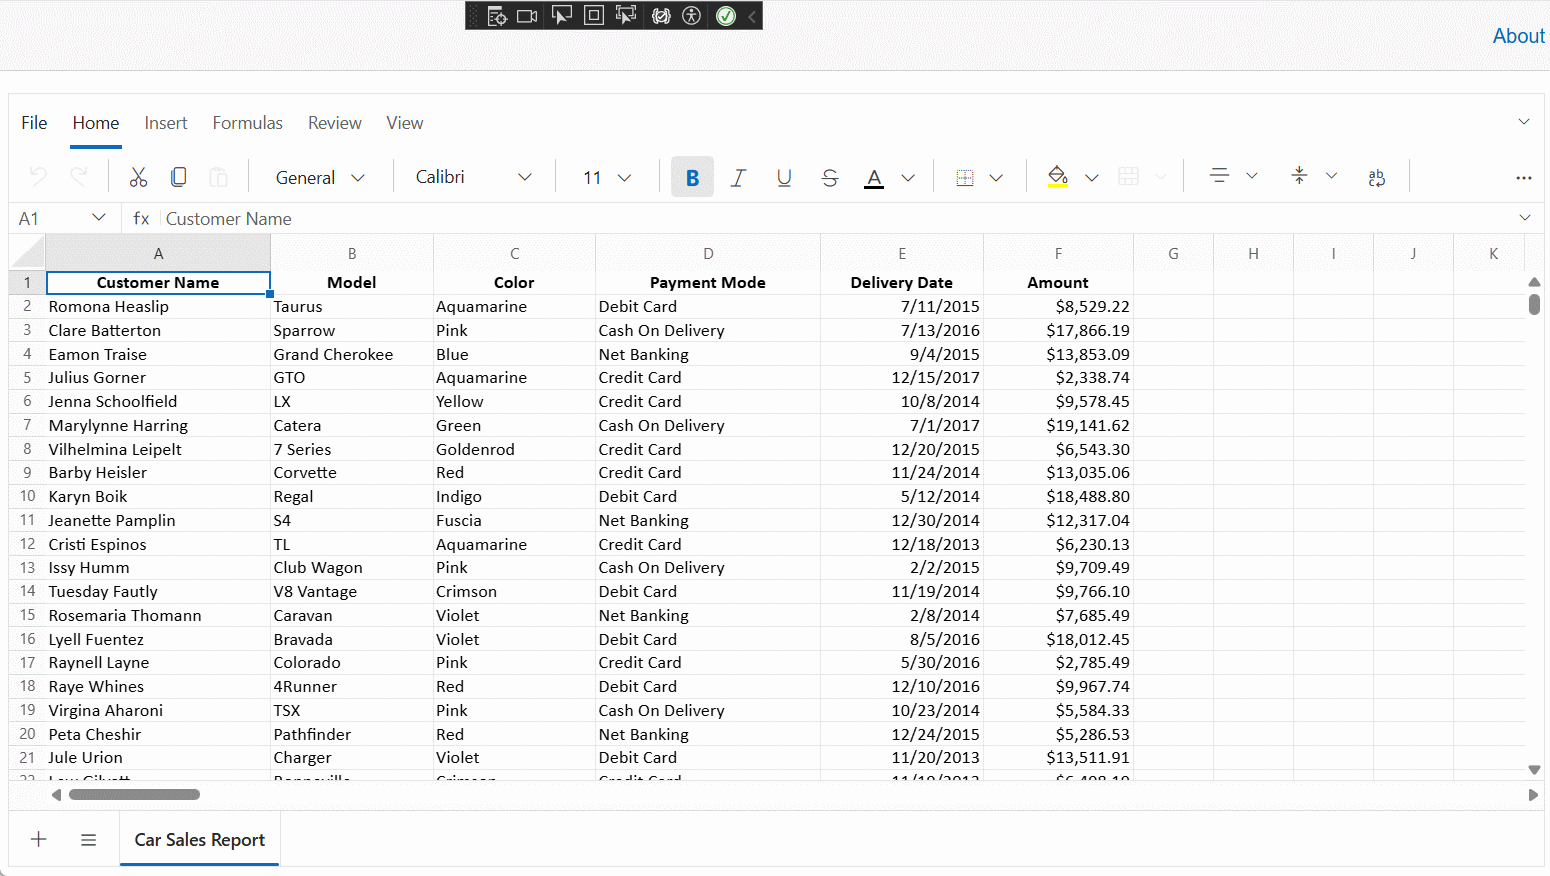This screenshot has width=1550, height=876.
Task: Expand the vertical alignment dropdown arrow
Action: point(1331,176)
